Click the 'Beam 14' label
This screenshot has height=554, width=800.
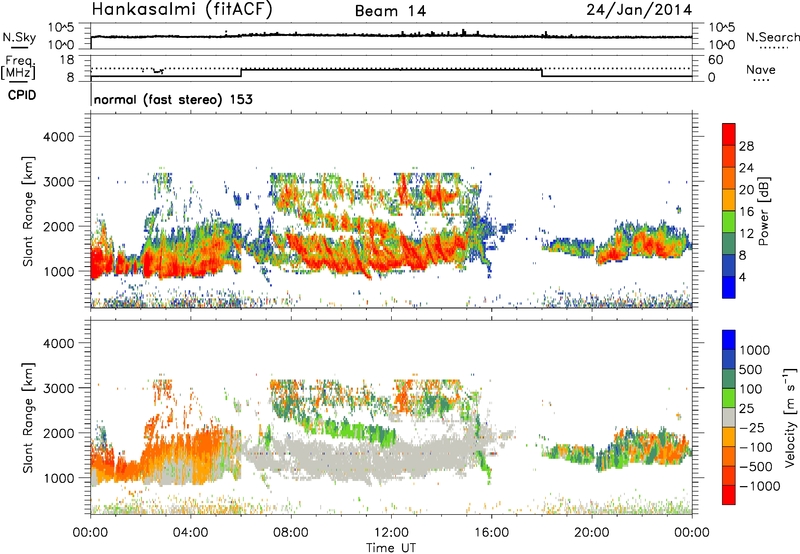click(x=390, y=11)
